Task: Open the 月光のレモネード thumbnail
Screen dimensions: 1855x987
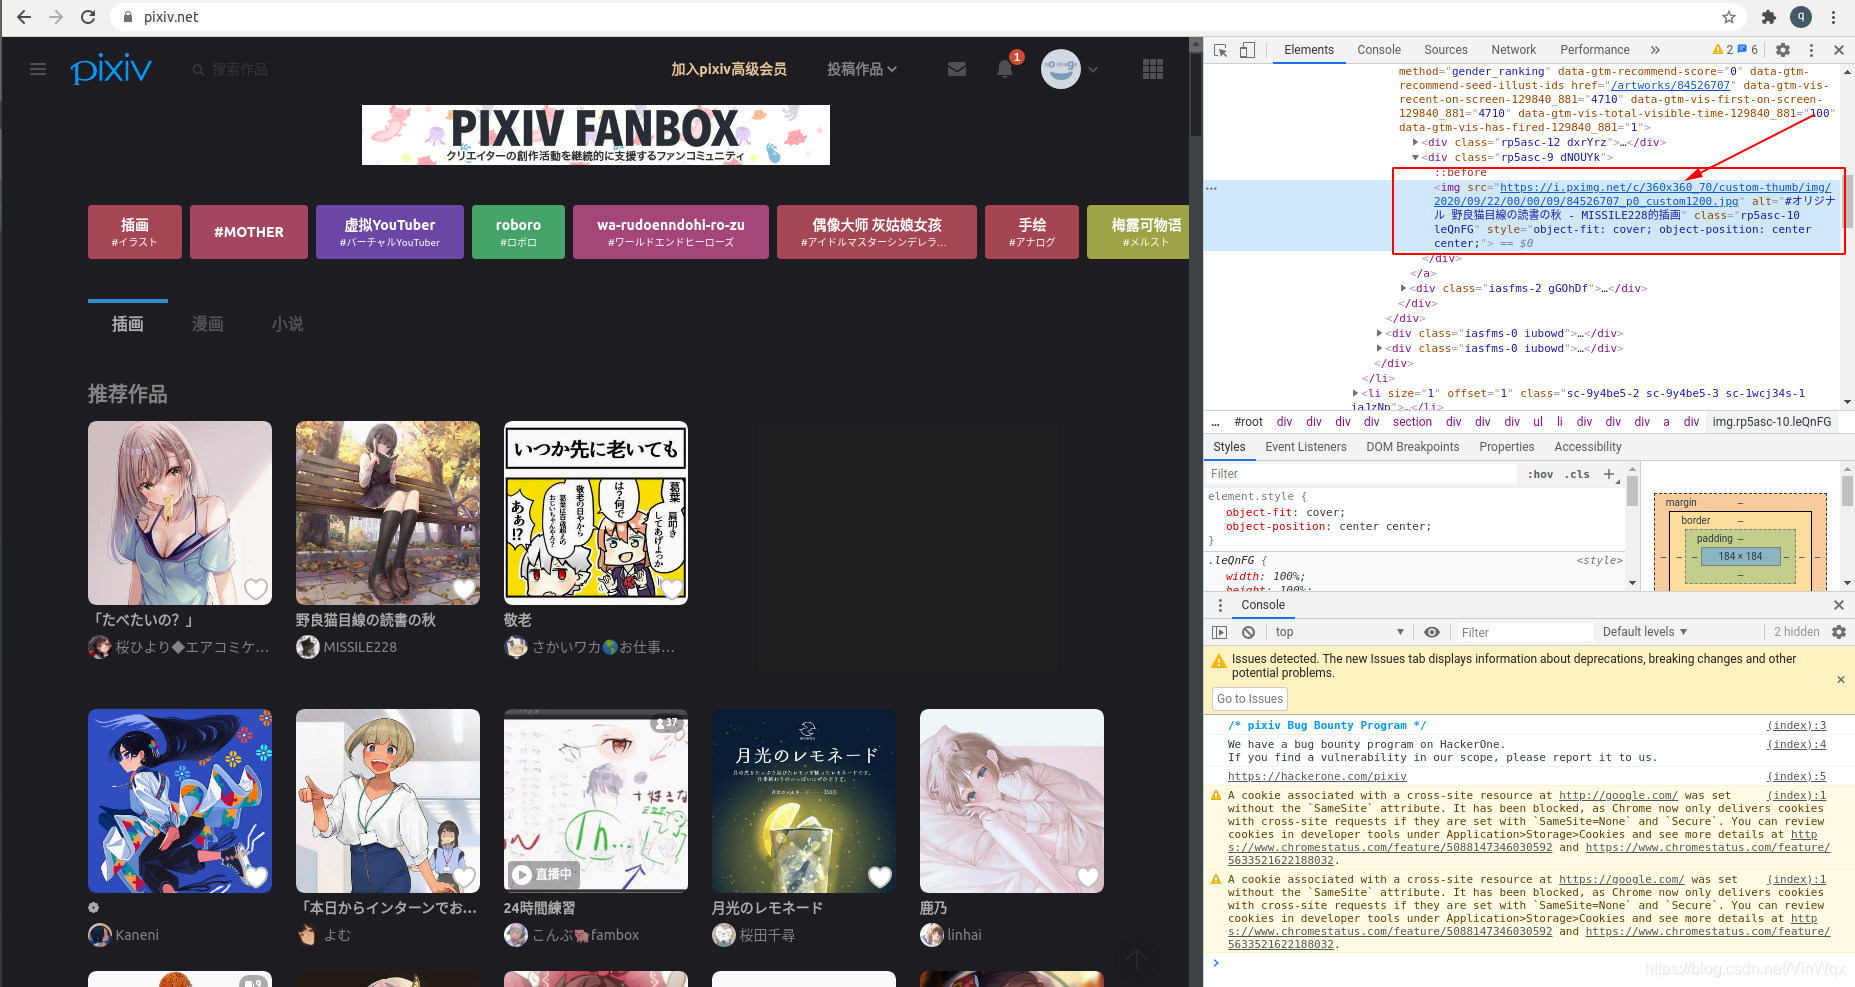Action: 804,801
